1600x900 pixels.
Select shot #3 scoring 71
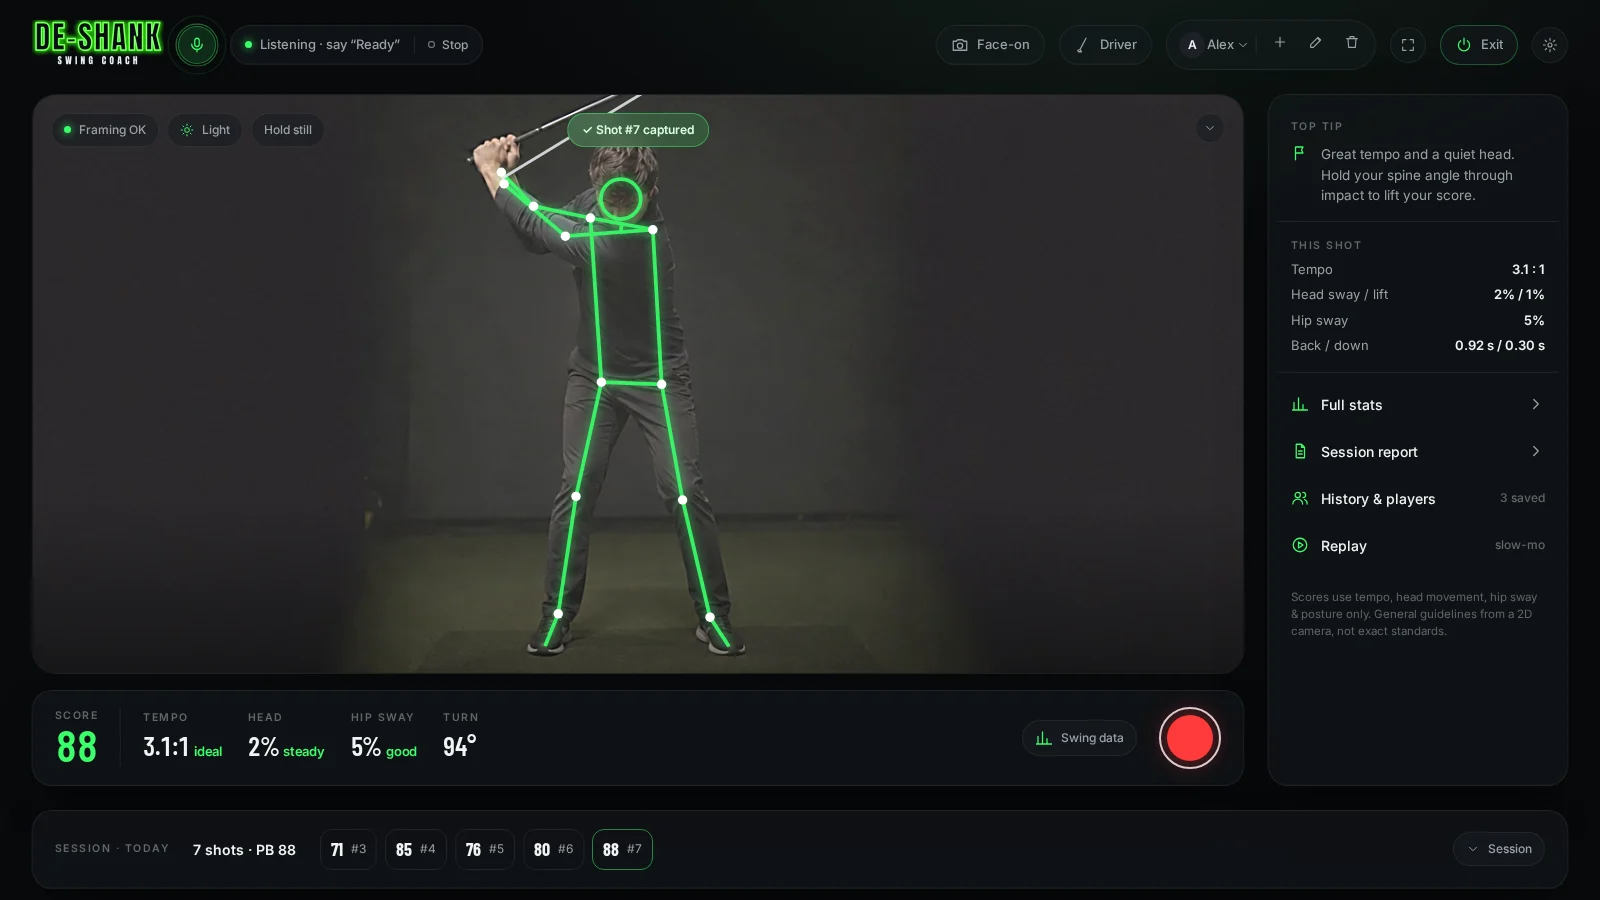pyautogui.click(x=348, y=850)
